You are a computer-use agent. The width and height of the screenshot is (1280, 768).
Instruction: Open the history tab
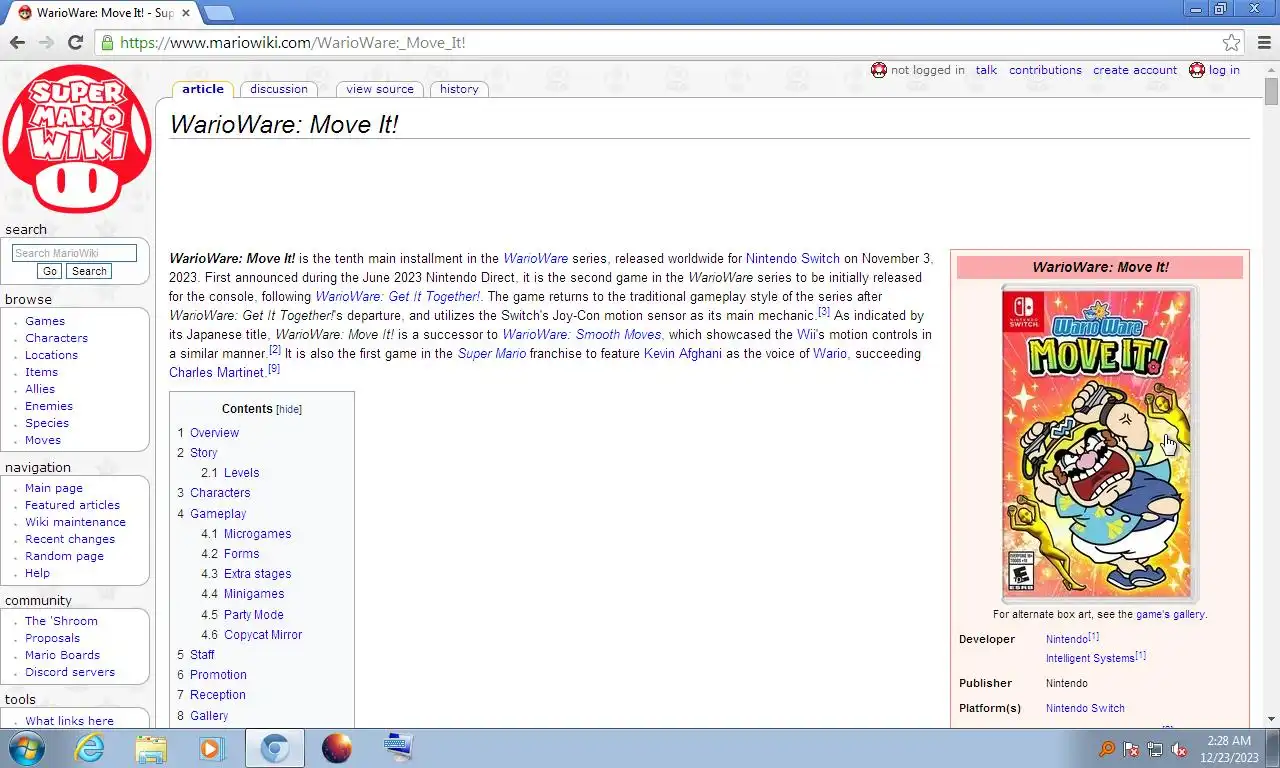[459, 89]
